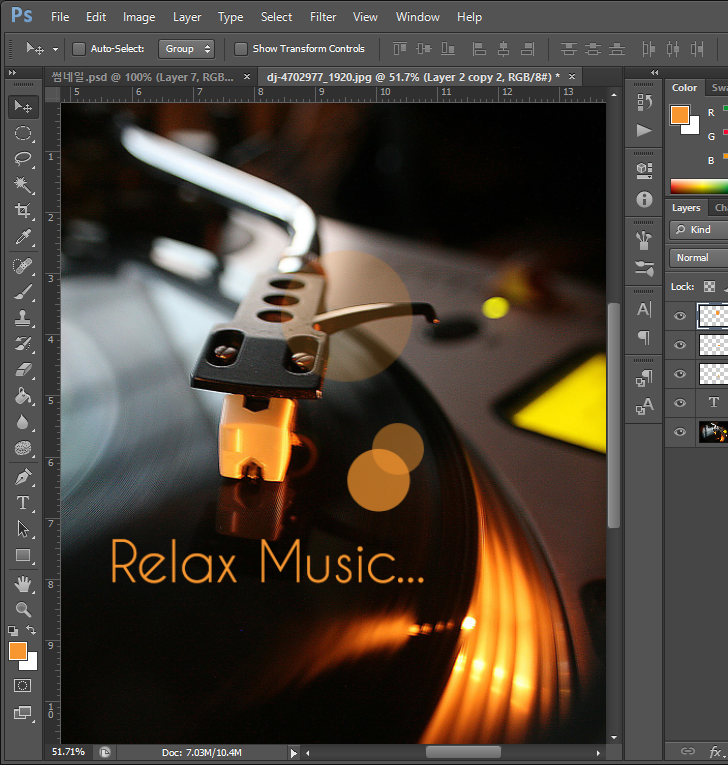Pick a color from the spectrum ramp

pos(699,186)
